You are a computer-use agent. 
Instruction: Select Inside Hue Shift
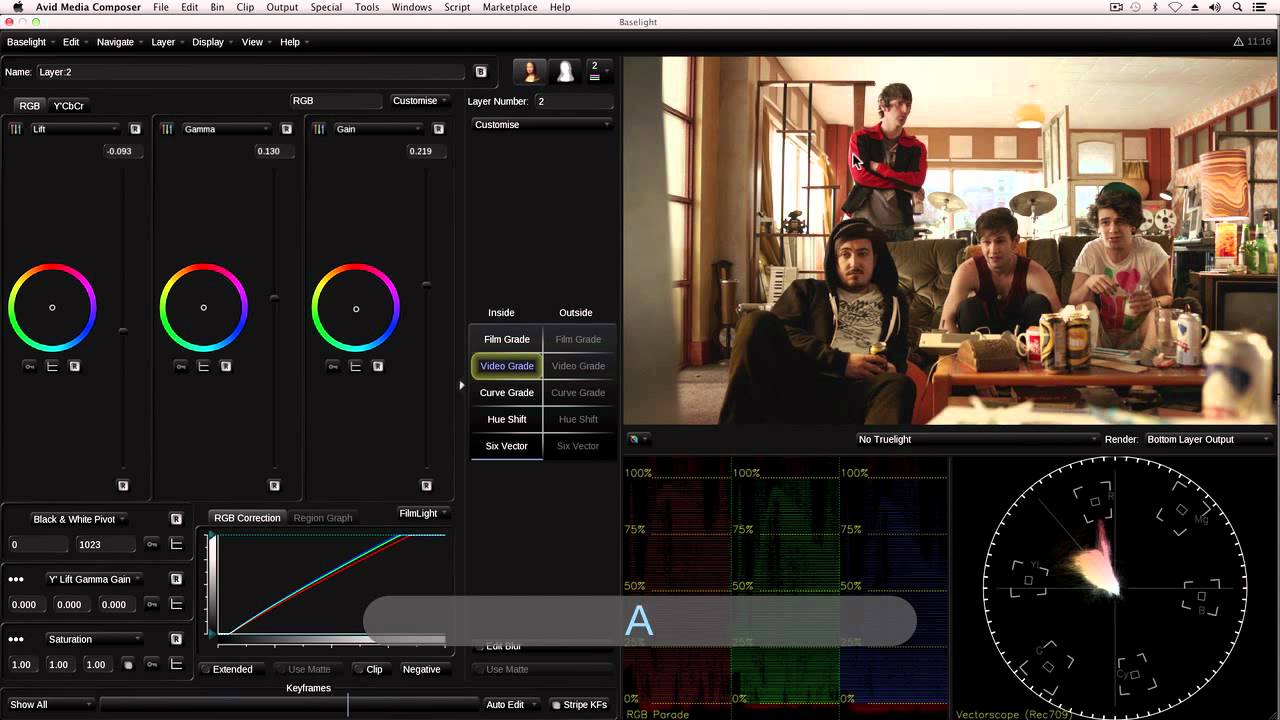click(x=507, y=420)
